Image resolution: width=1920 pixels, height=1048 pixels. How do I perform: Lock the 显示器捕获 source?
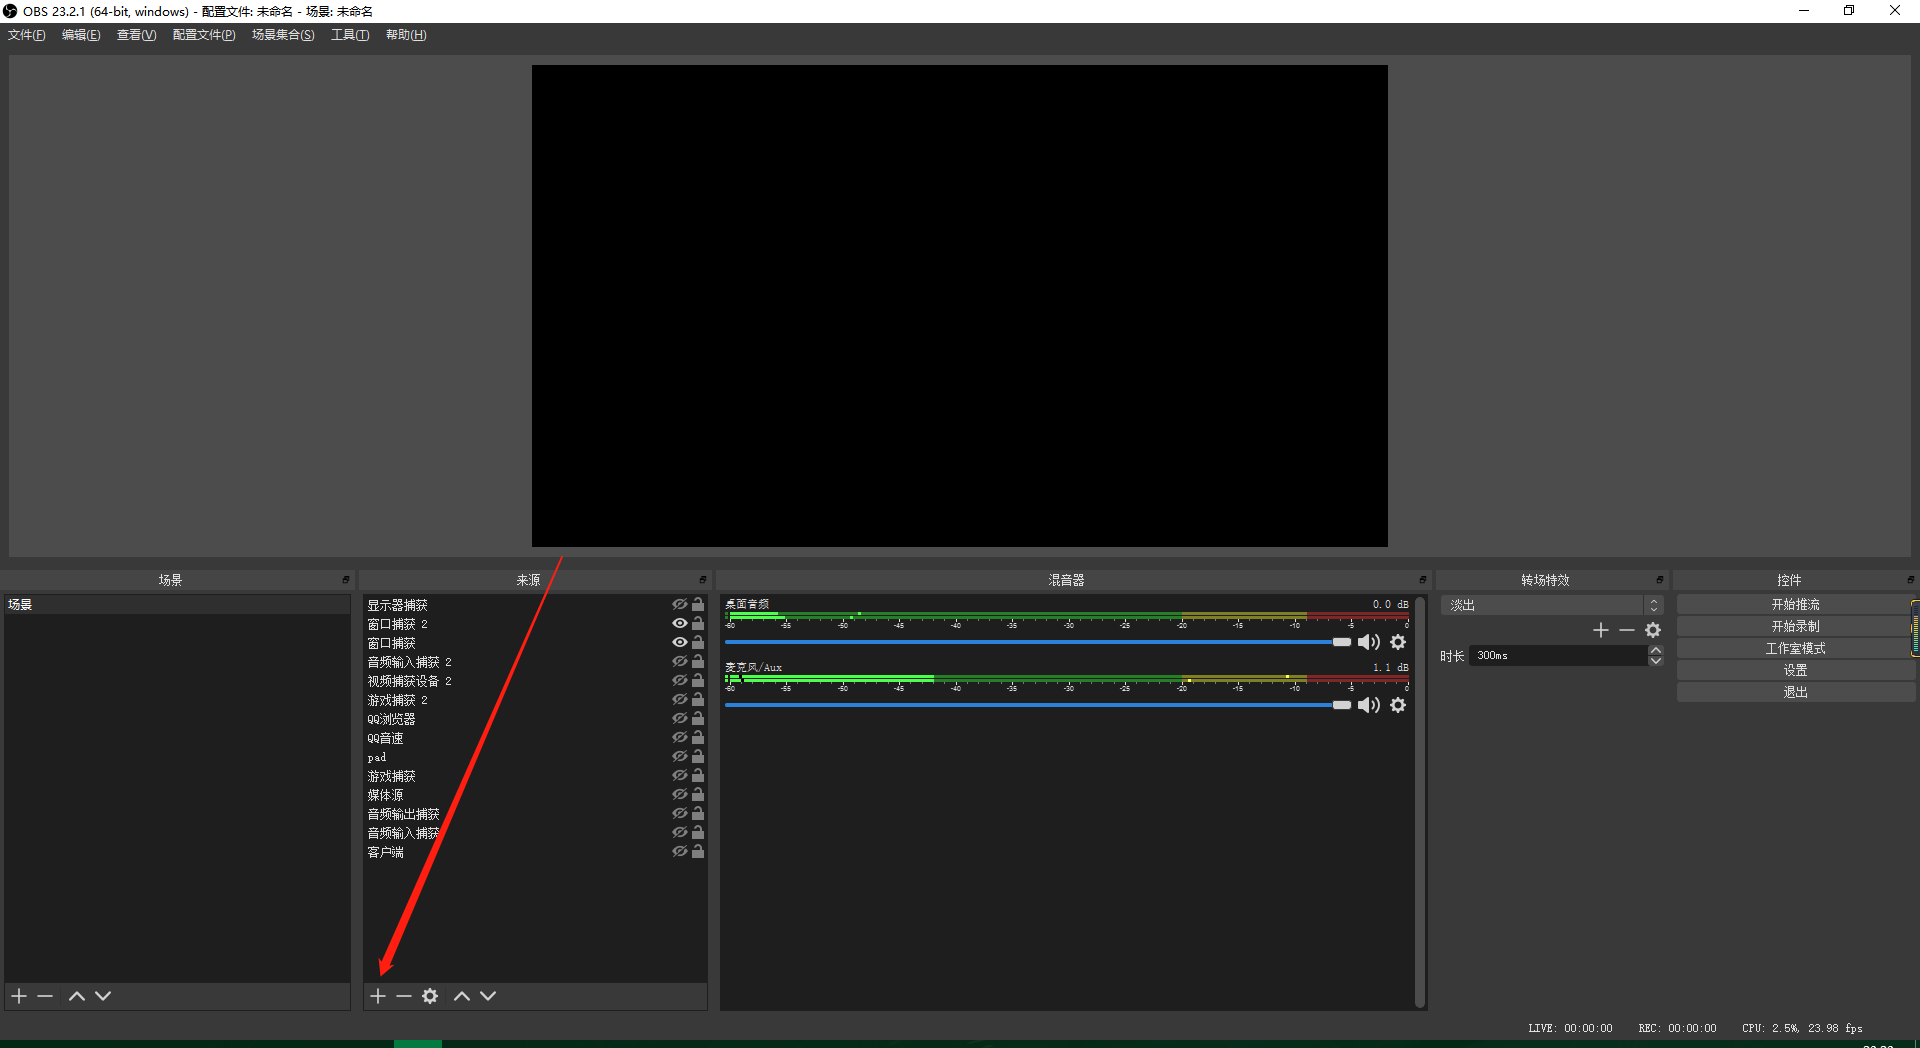tap(698, 605)
